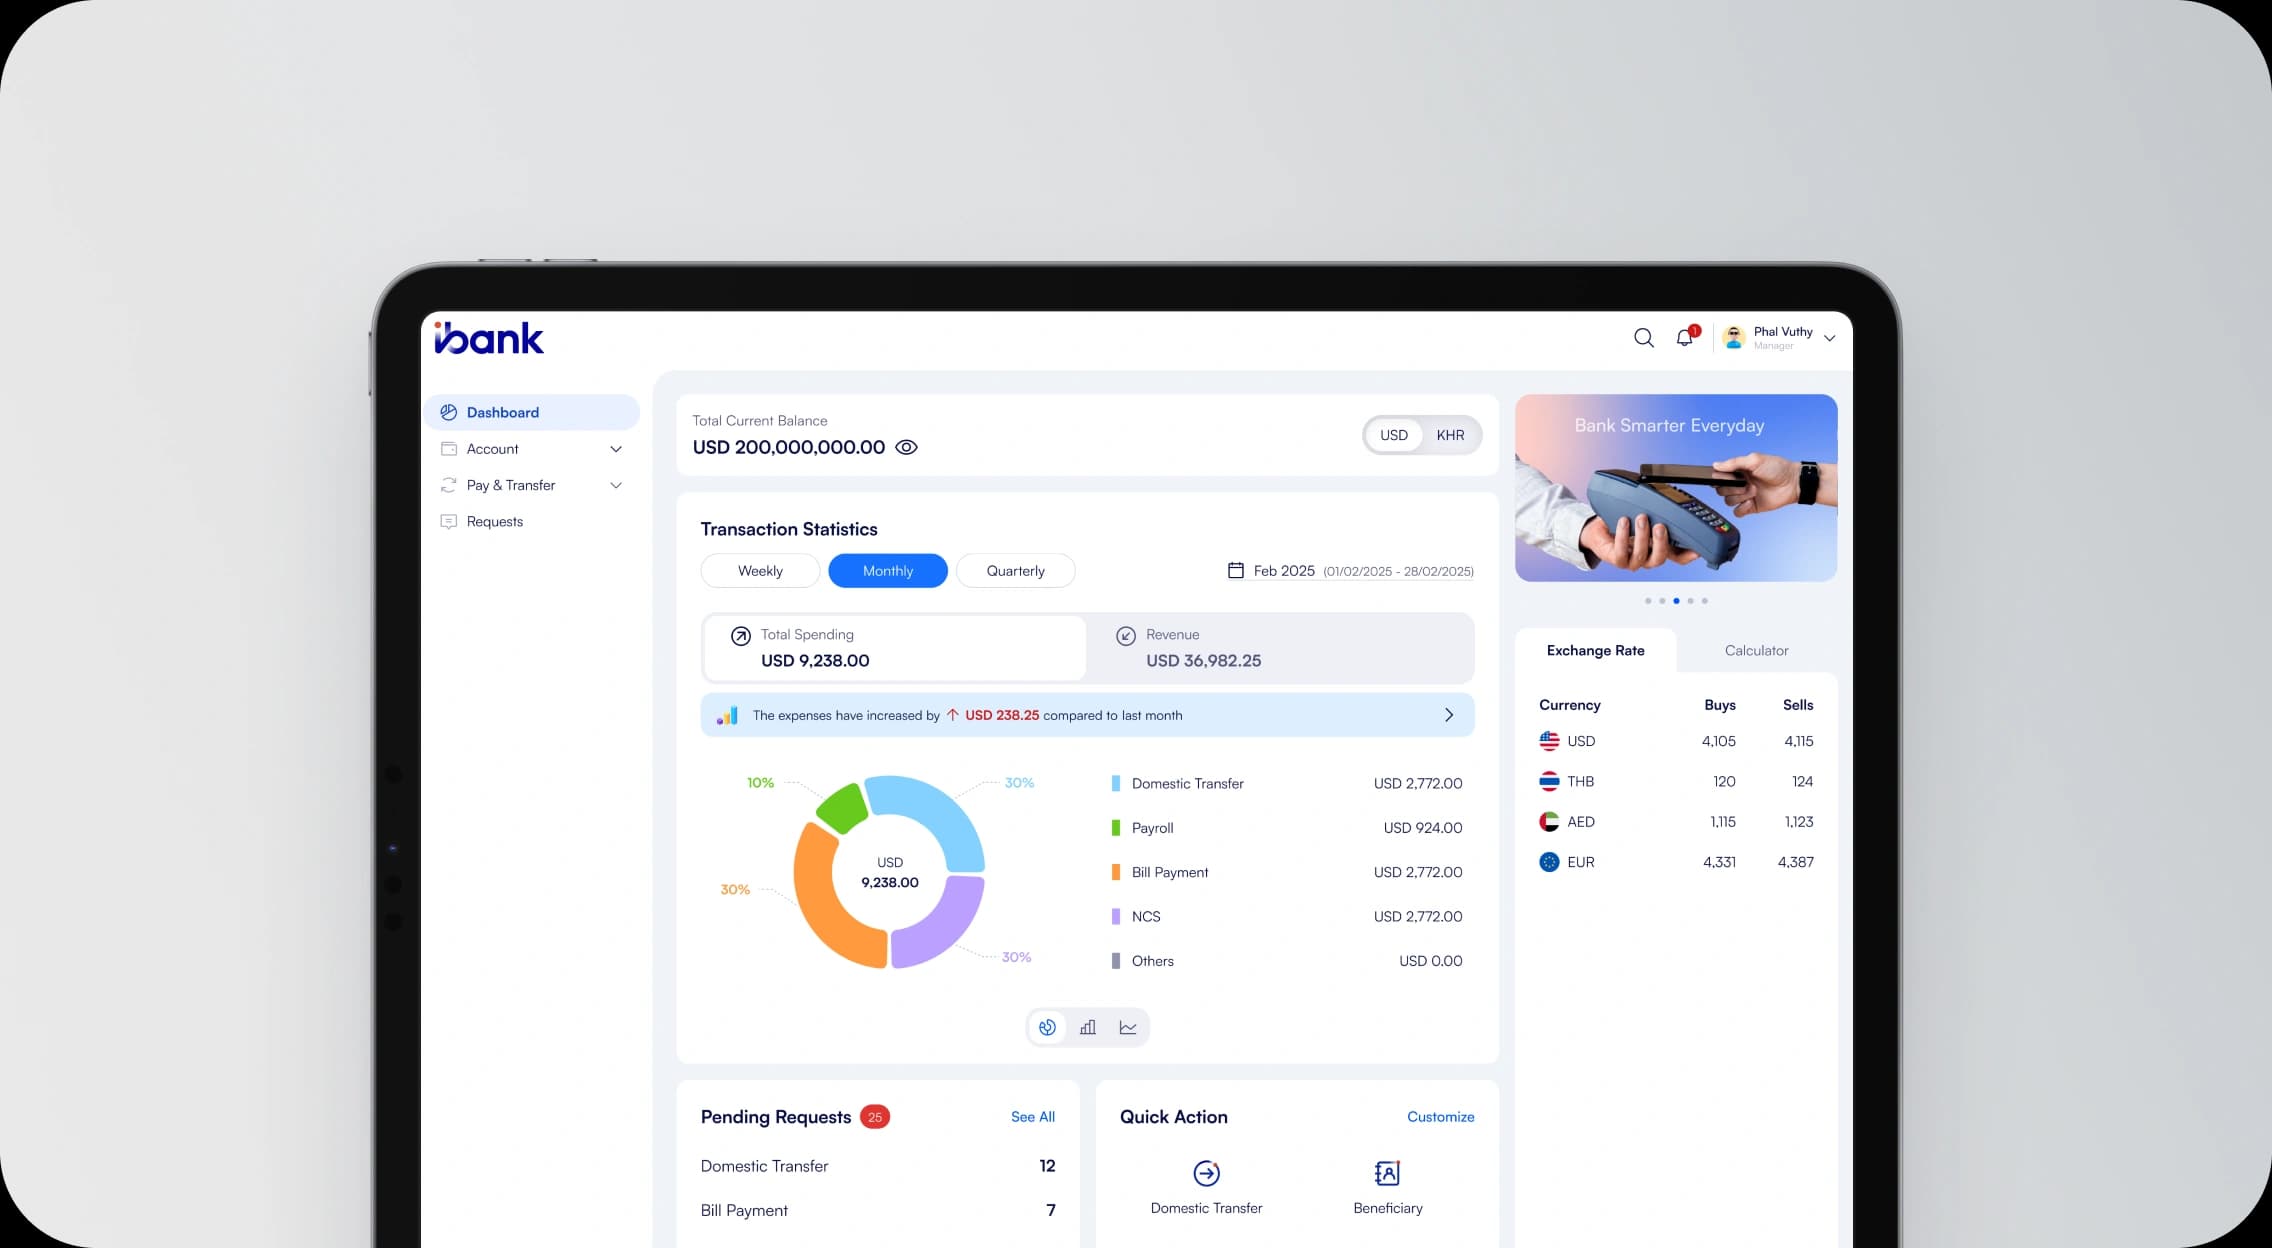This screenshot has height=1248, width=2272.
Task: Click the USD 0.00 Others amount
Action: 1431,961
